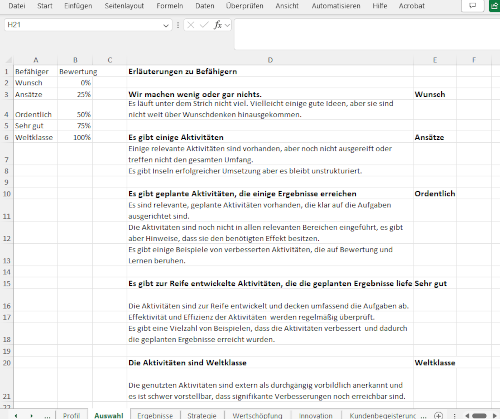Open the Ansicht ribbon tab

point(287,6)
